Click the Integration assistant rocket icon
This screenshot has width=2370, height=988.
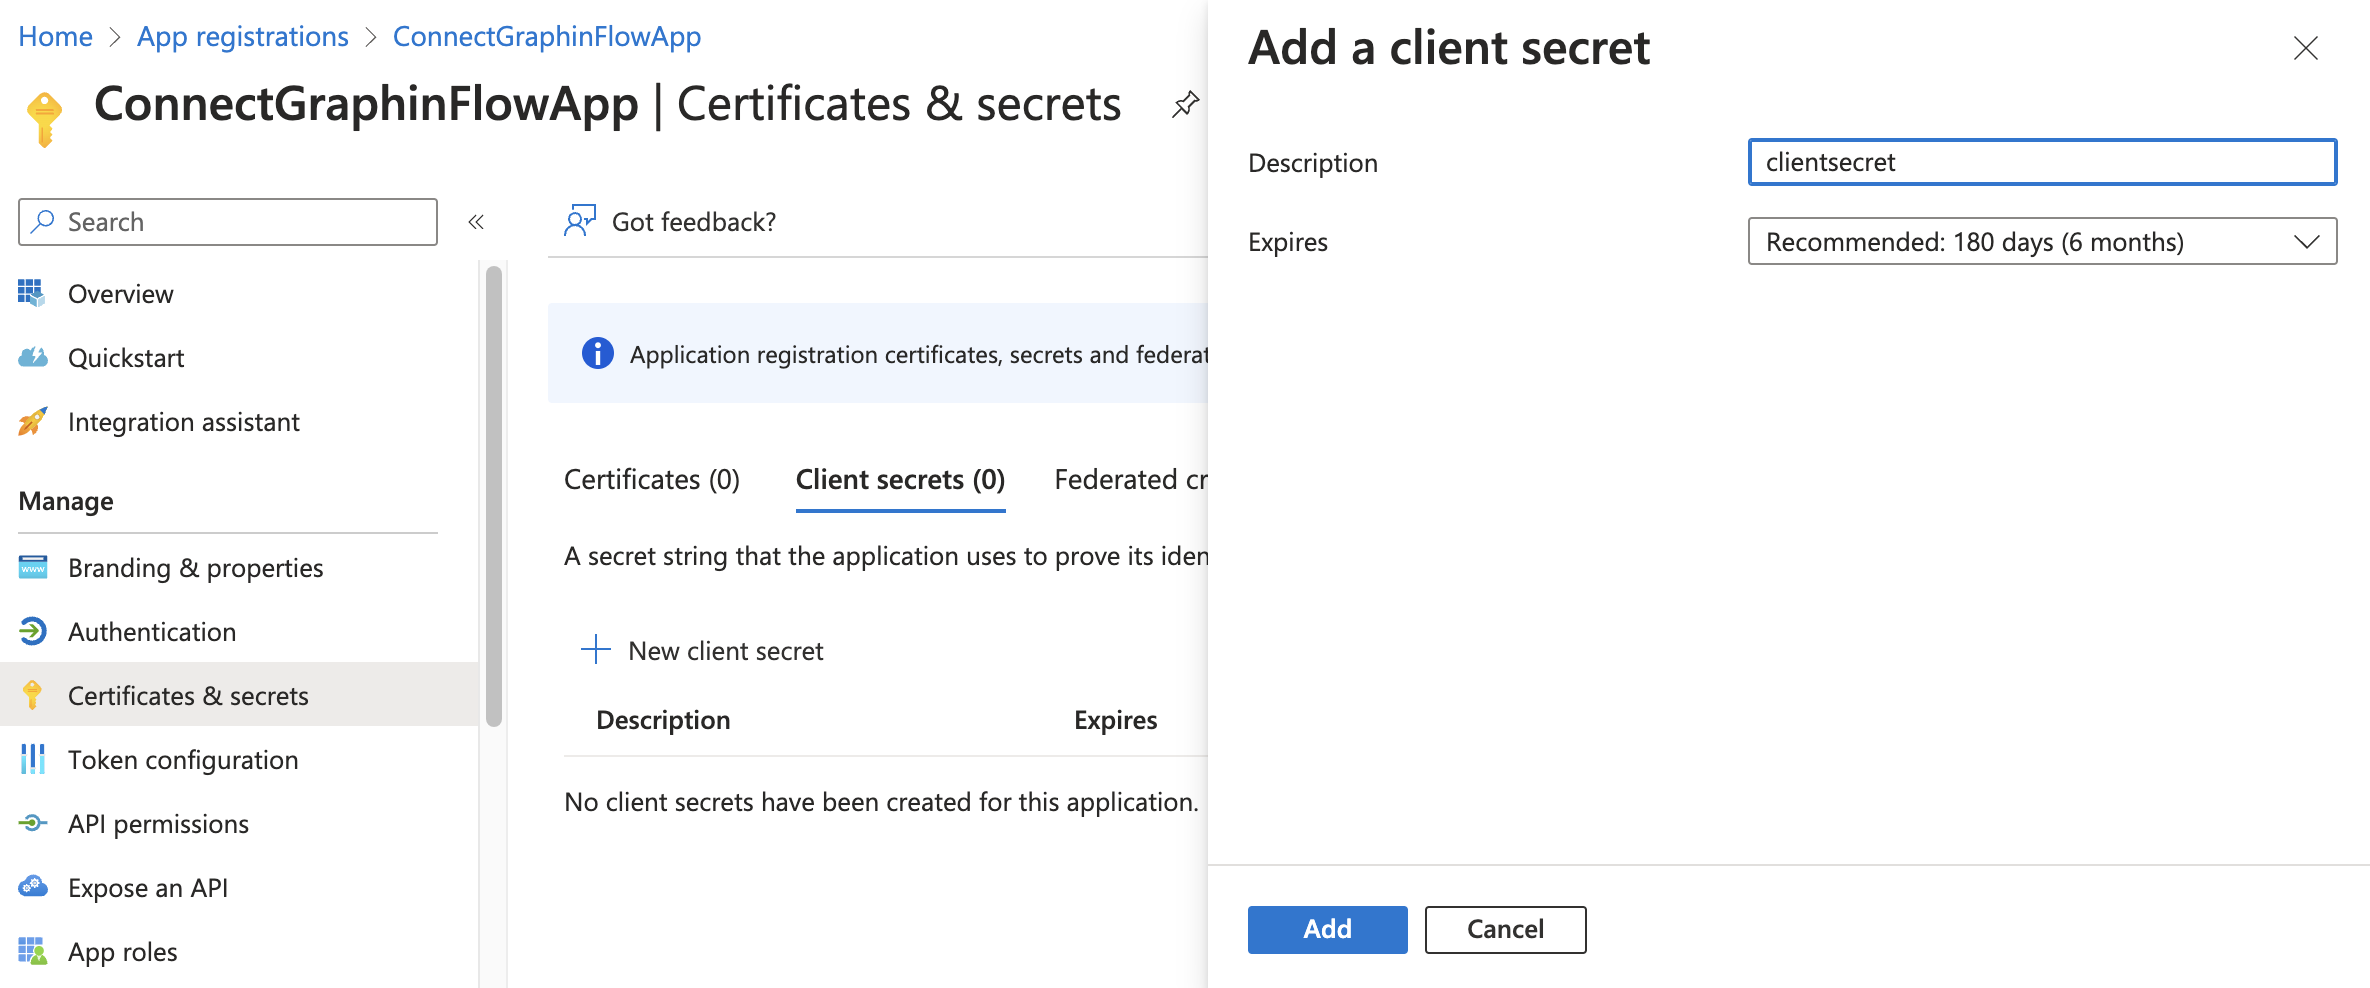click(x=32, y=421)
